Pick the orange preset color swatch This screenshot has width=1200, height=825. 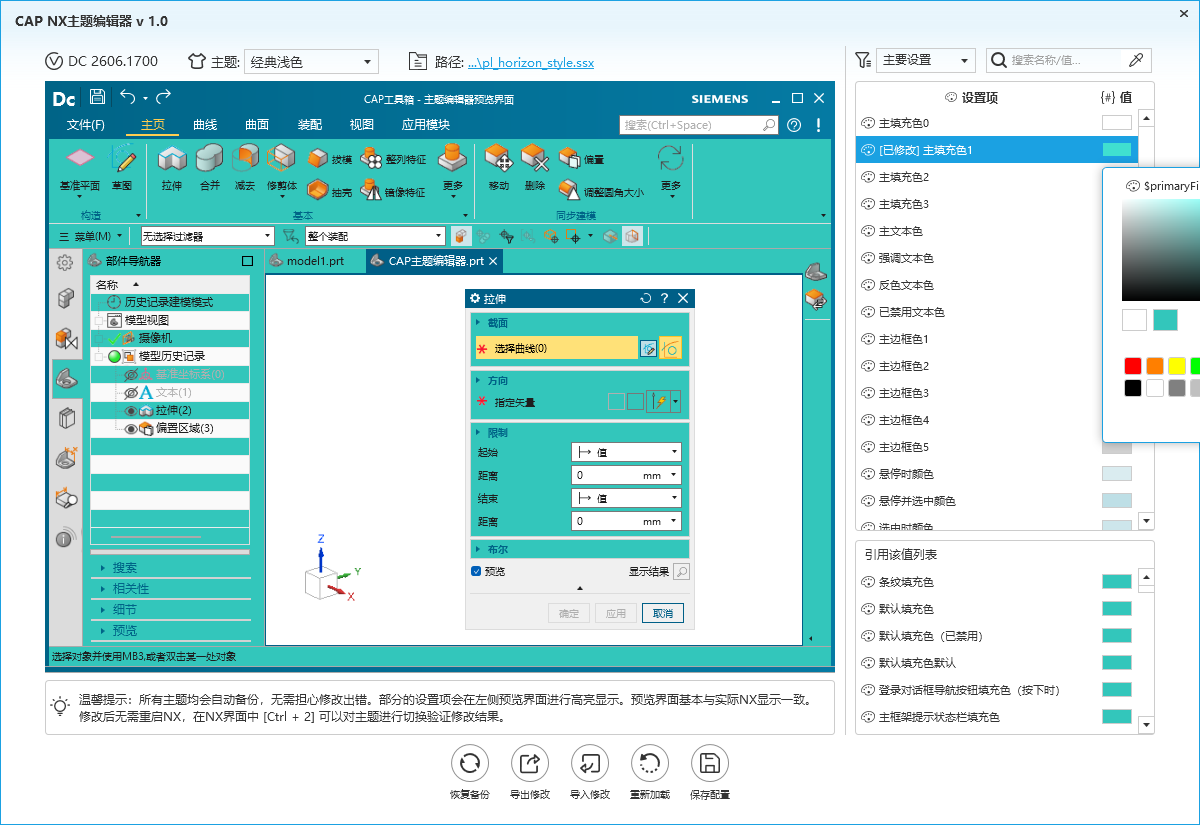(x=1155, y=366)
